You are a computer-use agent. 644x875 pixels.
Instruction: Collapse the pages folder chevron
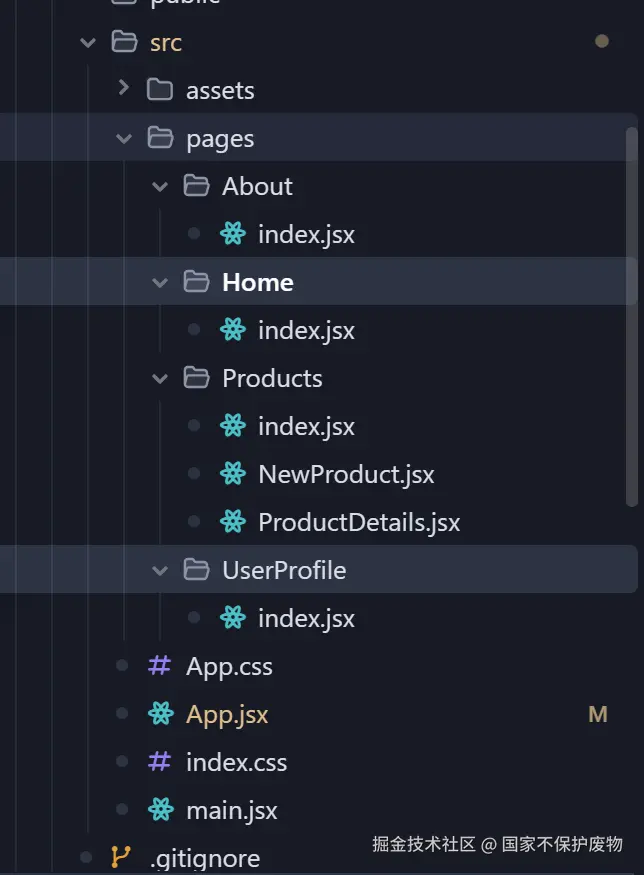[x=124, y=138]
